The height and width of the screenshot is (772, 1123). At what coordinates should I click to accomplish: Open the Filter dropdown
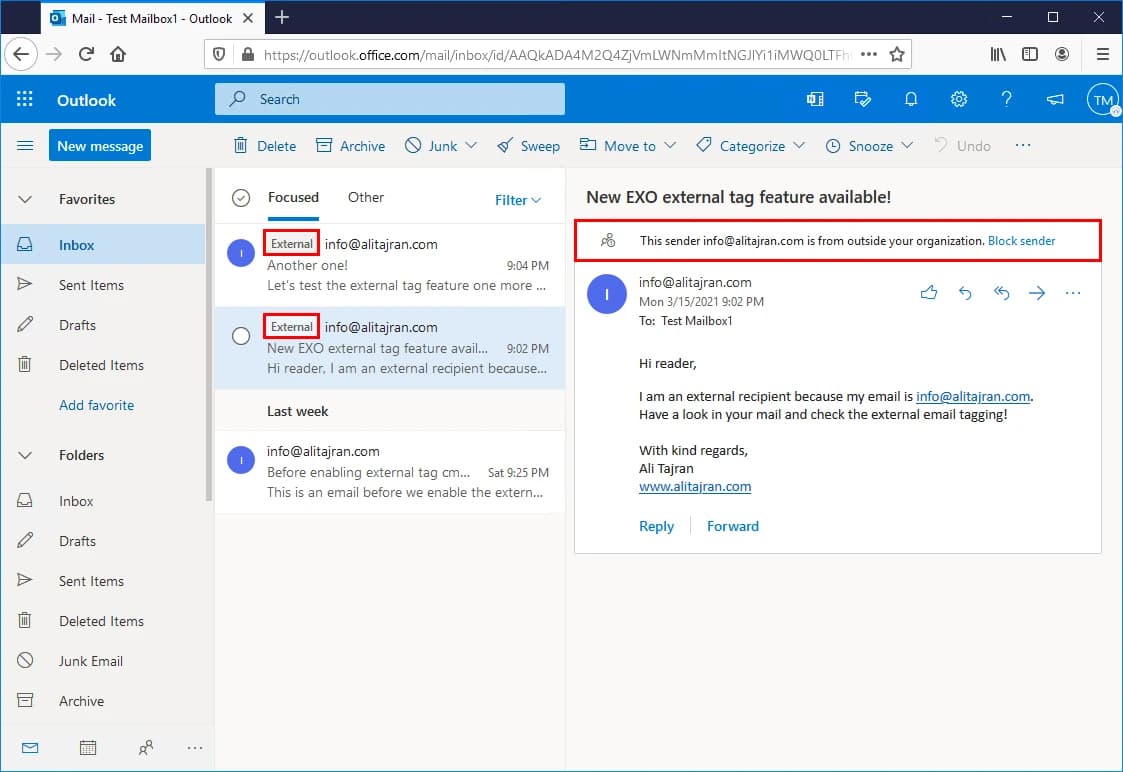click(517, 200)
